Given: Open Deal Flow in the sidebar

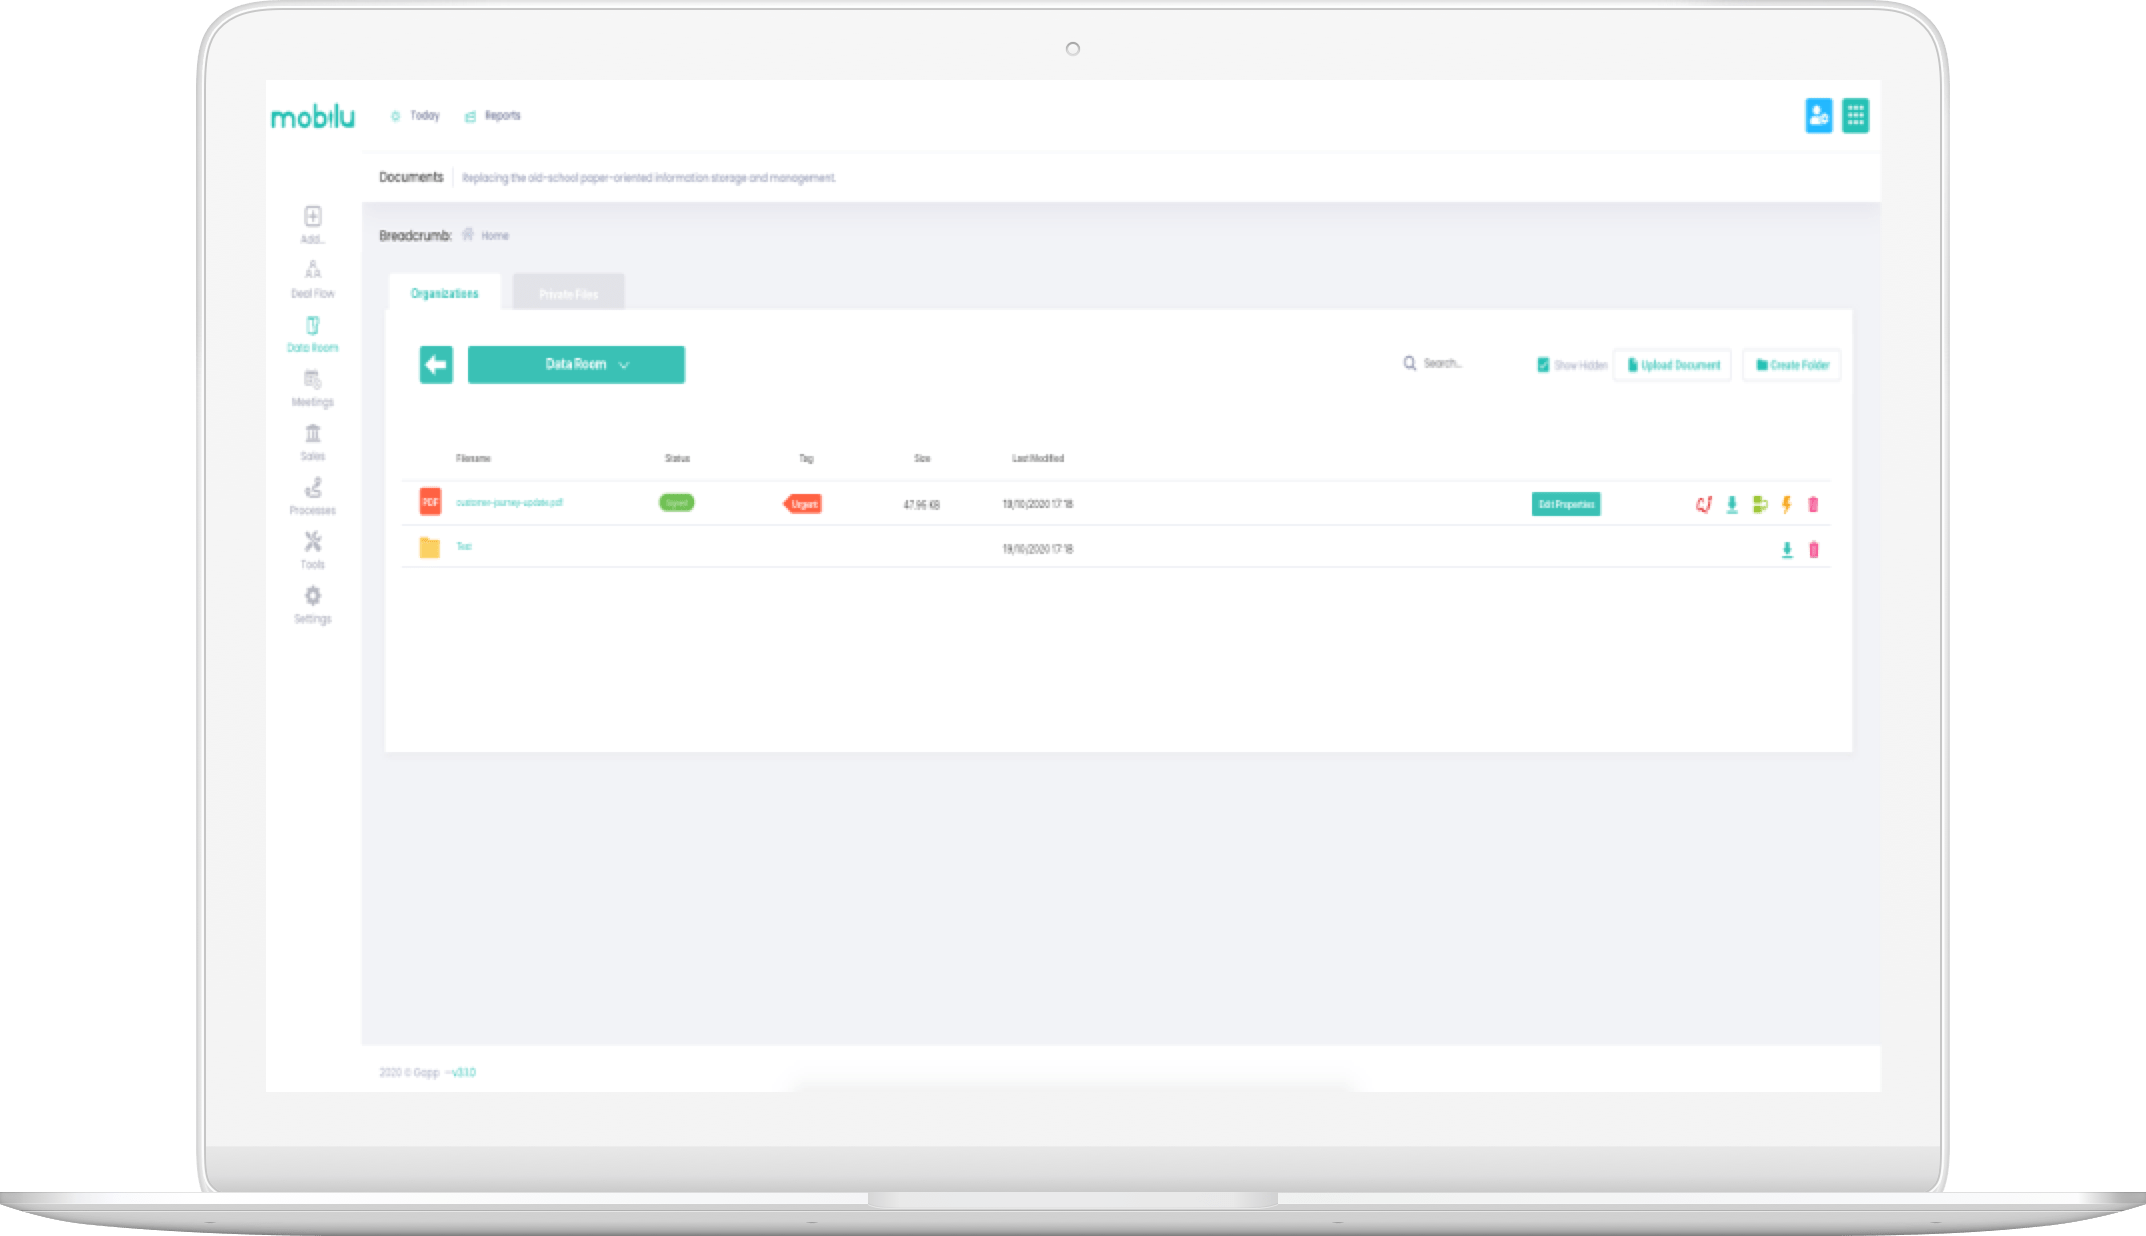Looking at the screenshot, I should click(313, 279).
